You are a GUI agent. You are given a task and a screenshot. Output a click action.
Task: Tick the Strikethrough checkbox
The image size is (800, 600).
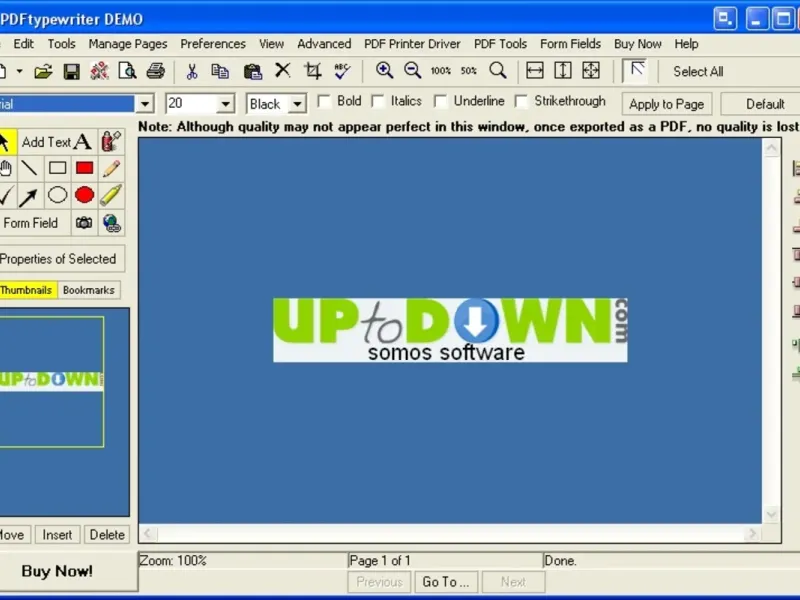click(x=521, y=101)
